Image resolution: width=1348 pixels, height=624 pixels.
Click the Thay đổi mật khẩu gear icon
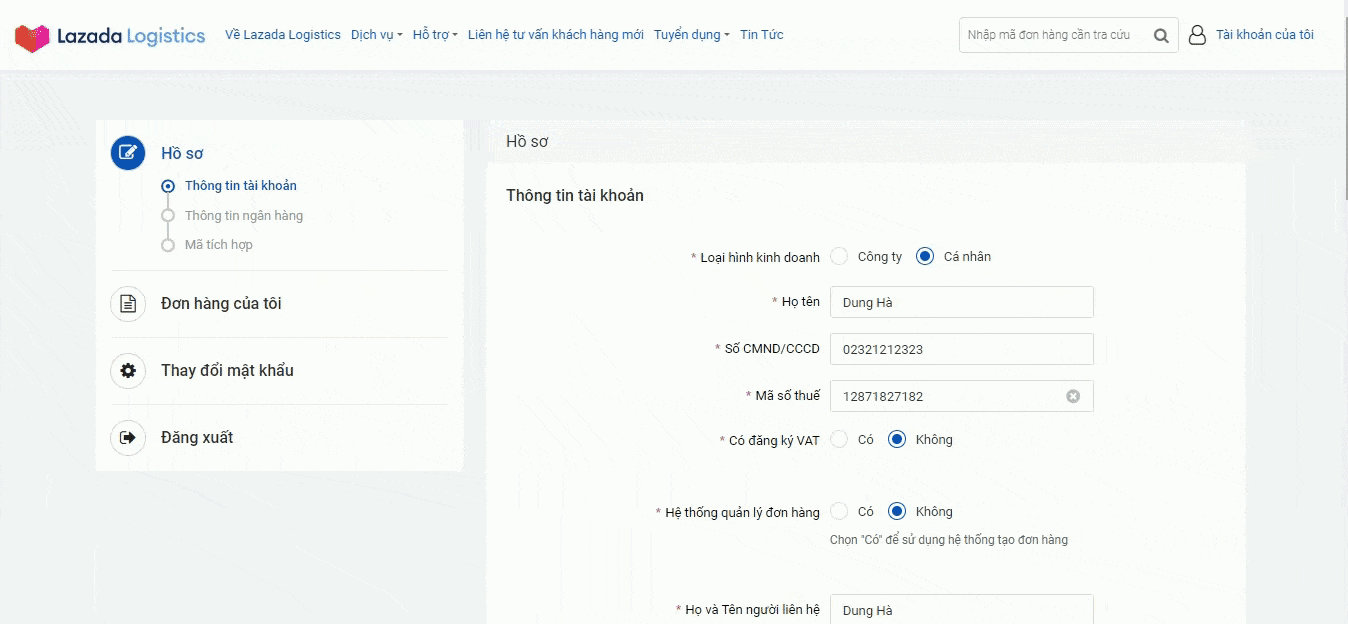tap(128, 371)
